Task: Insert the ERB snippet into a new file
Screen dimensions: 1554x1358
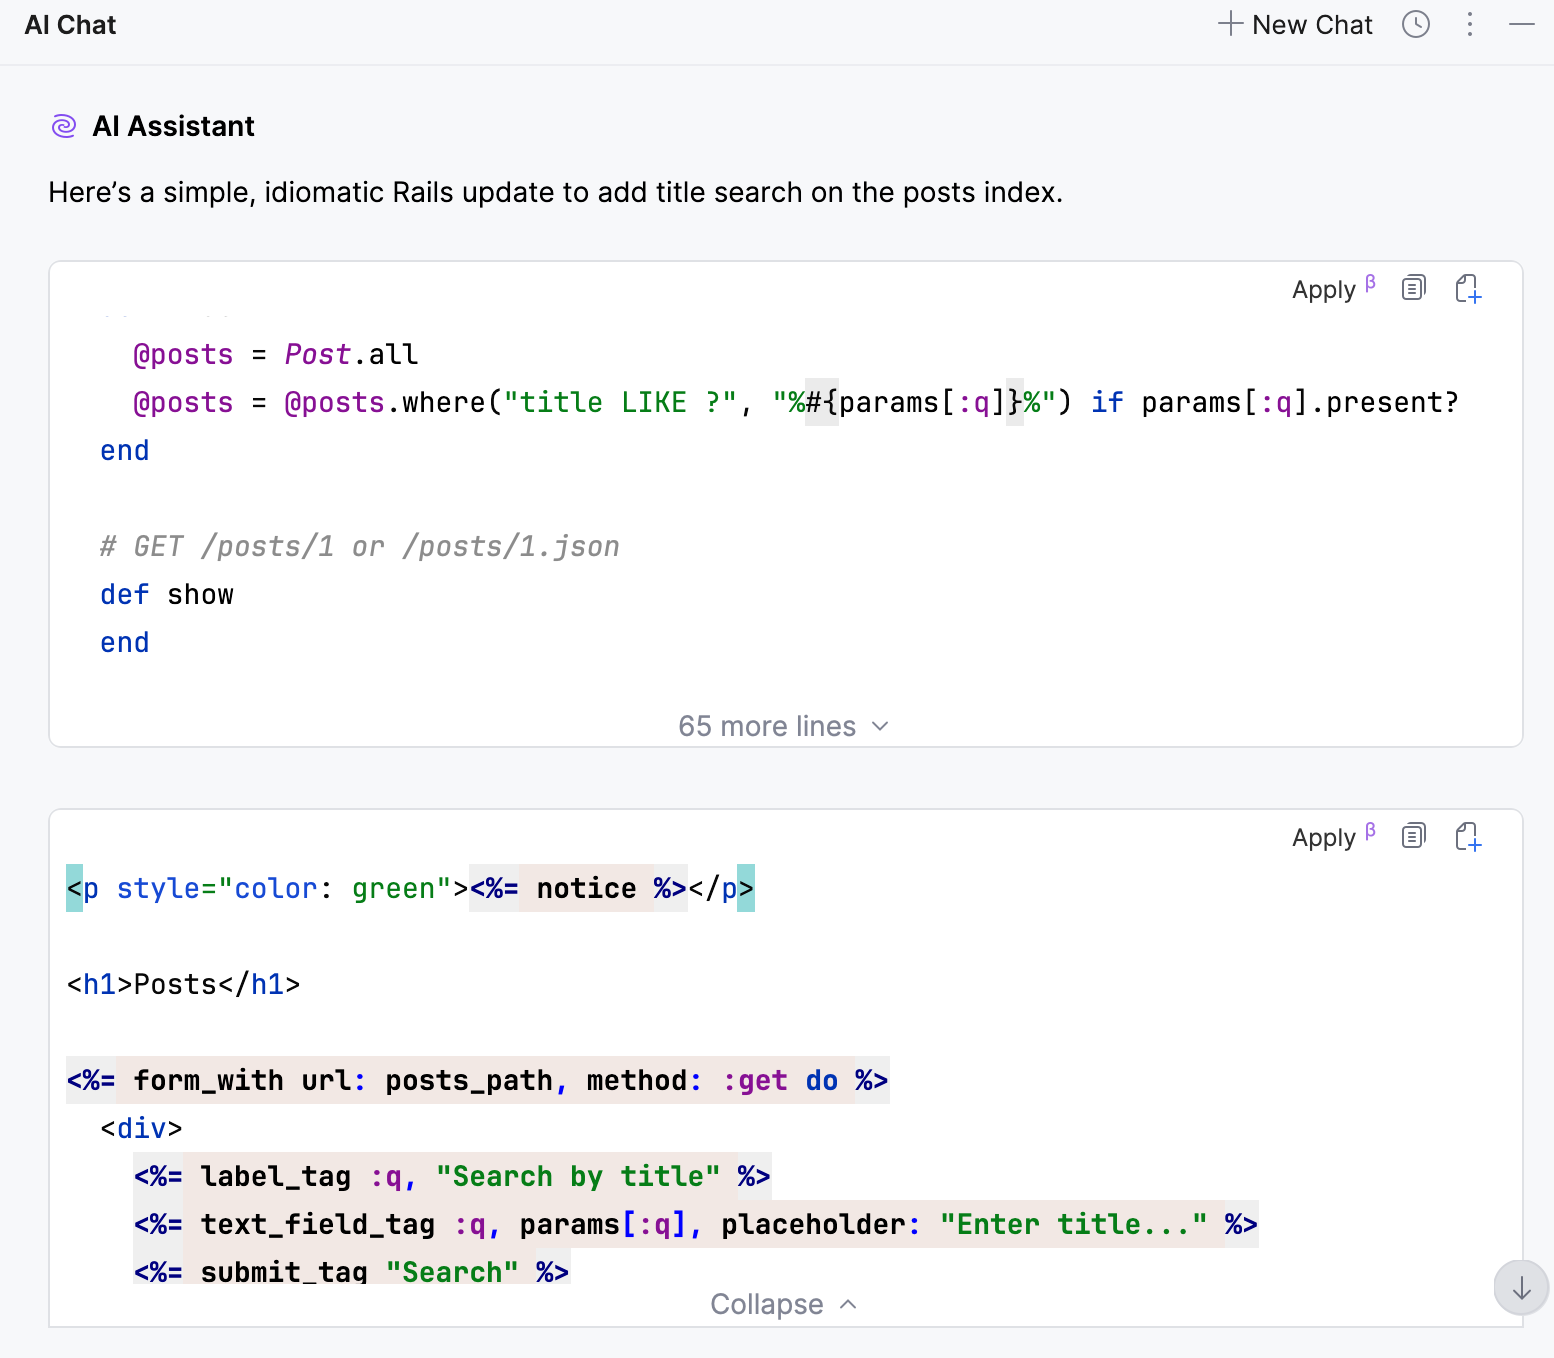Action: point(1467,836)
